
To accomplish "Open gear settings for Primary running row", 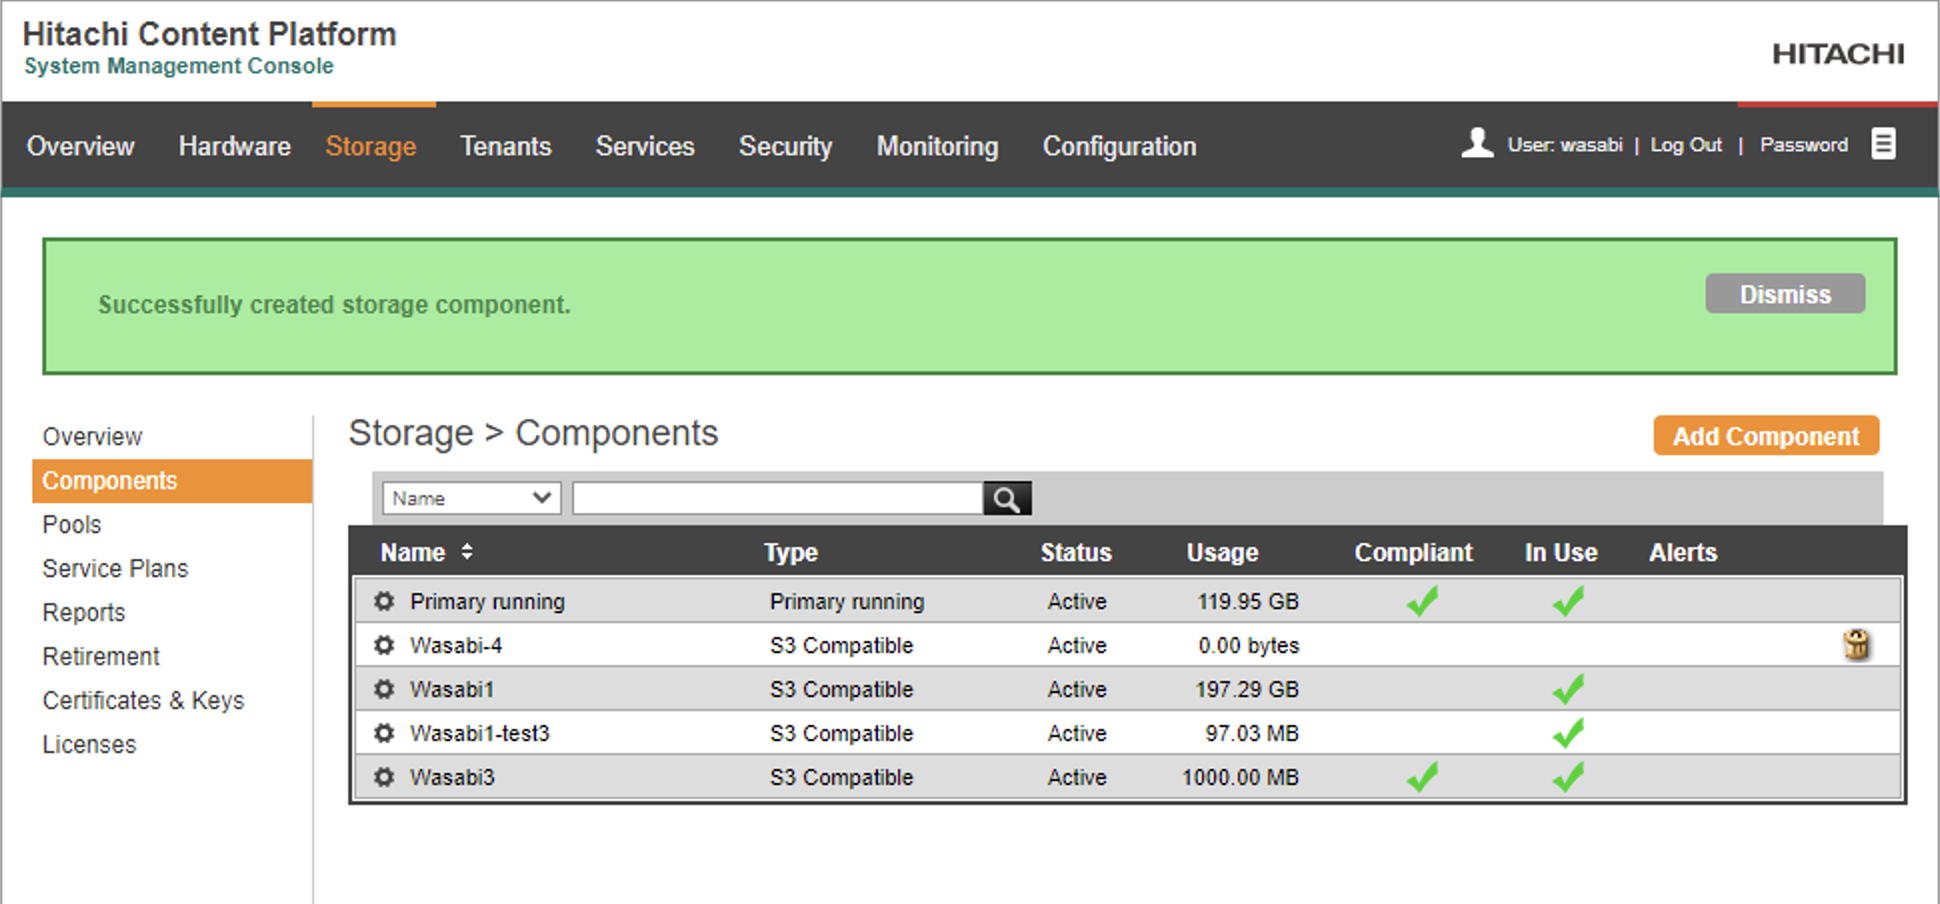I will point(384,601).
